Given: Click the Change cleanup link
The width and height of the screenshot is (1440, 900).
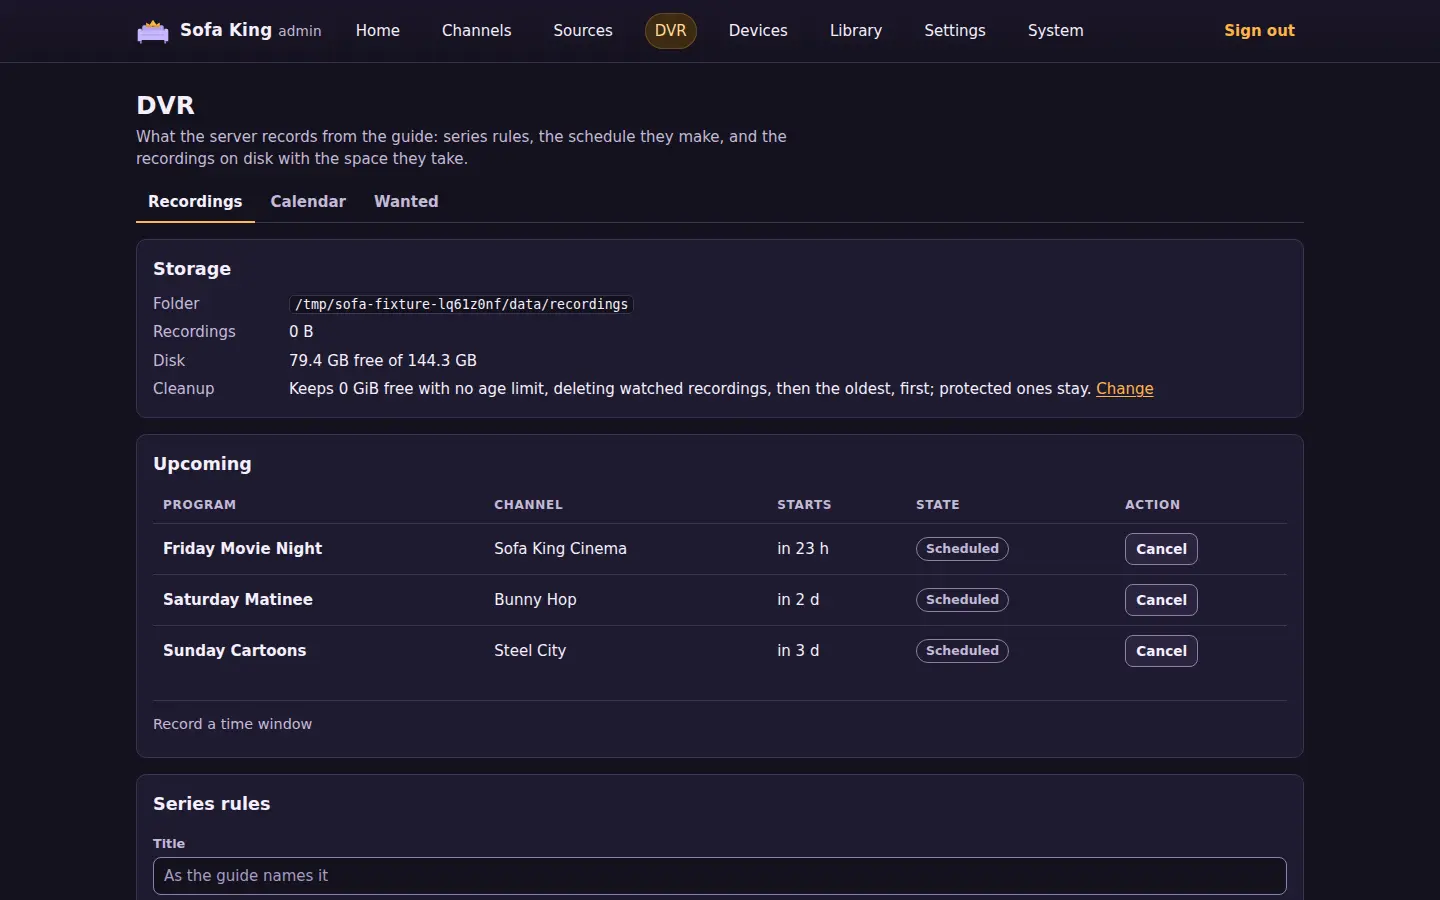Looking at the screenshot, I should point(1125,389).
